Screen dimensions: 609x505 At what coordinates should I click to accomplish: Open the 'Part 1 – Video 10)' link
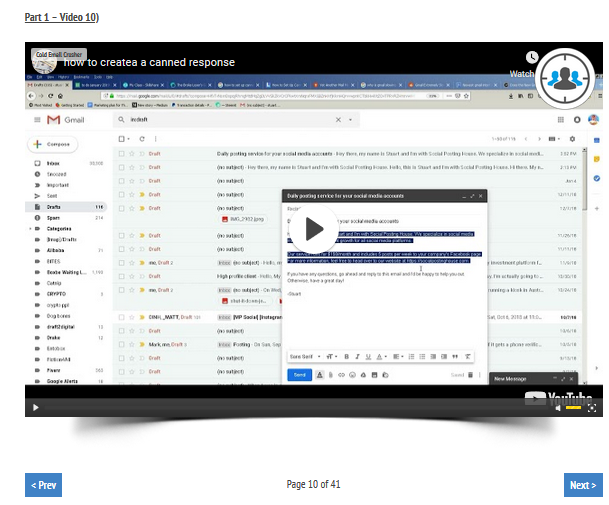[62, 17]
